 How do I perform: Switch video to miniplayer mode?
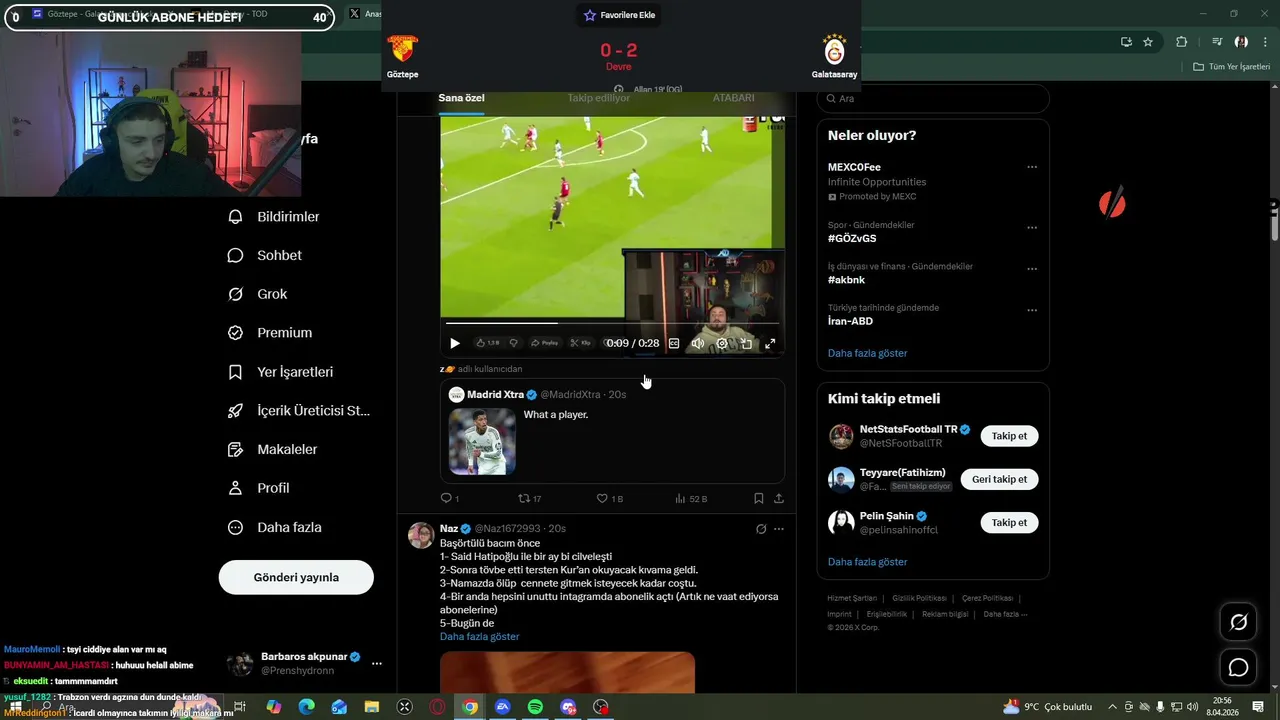[x=746, y=343]
